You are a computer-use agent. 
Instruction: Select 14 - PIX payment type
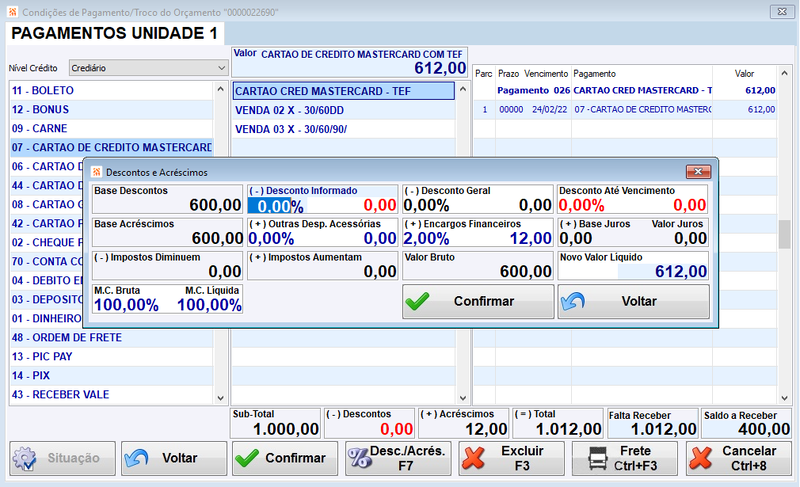111,376
